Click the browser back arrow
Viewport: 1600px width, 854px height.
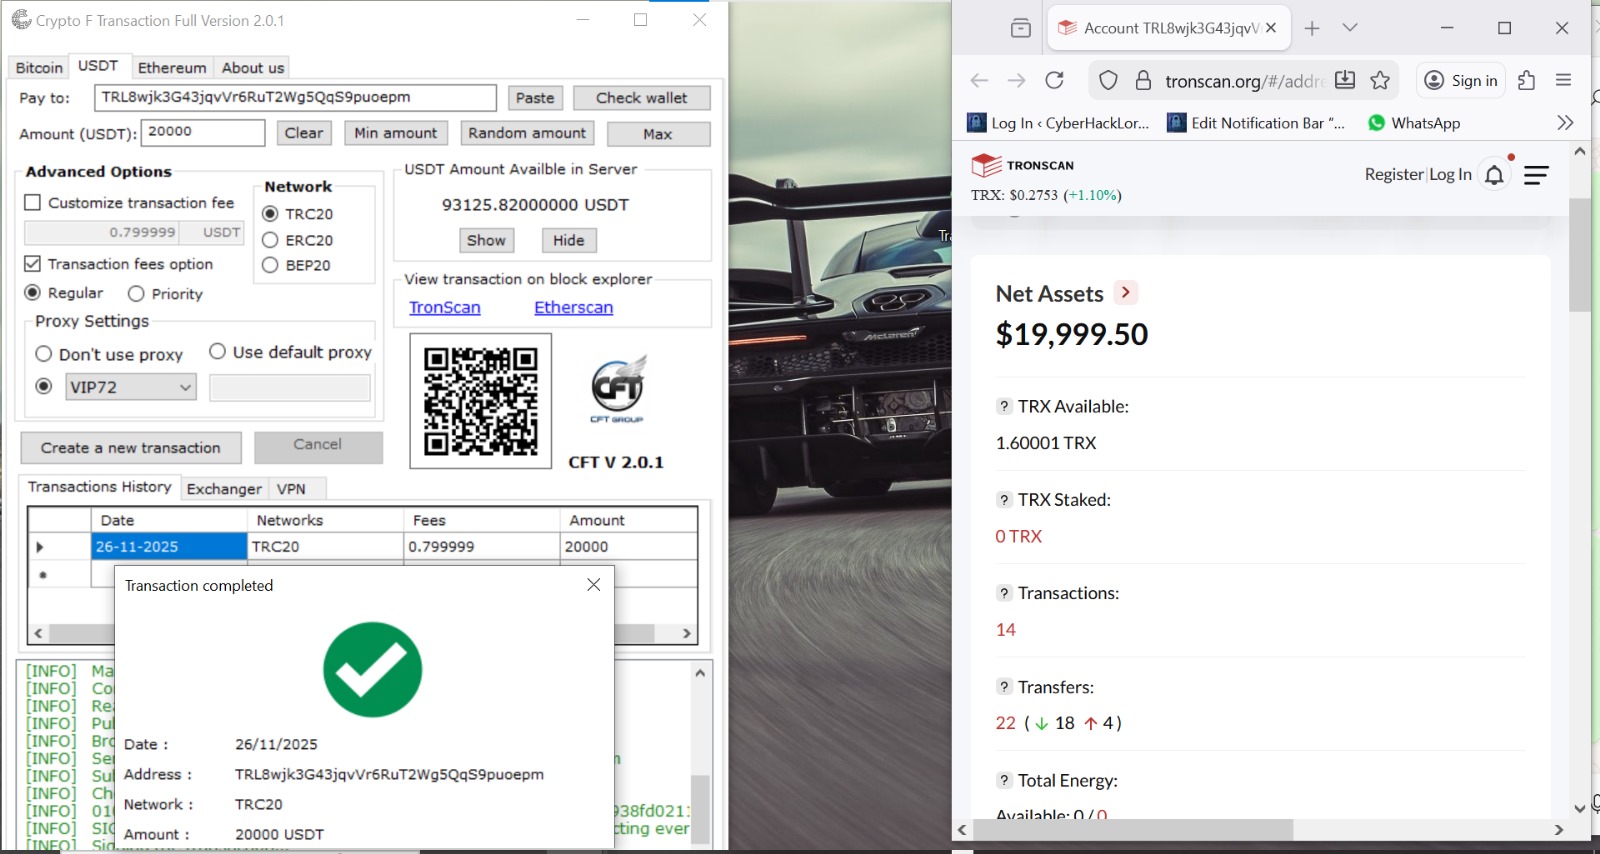coord(979,81)
